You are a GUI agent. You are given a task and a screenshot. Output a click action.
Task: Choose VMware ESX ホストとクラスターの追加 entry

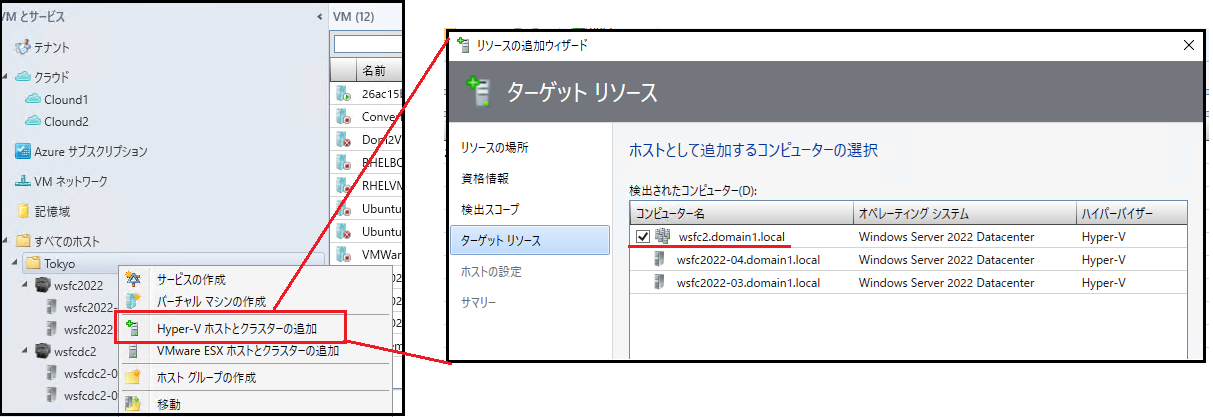pos(248,351)
